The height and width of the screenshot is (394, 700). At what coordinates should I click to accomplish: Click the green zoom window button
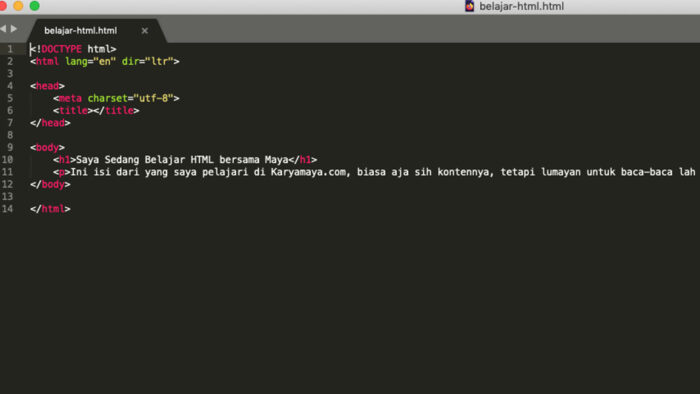(x=34, y=6)
